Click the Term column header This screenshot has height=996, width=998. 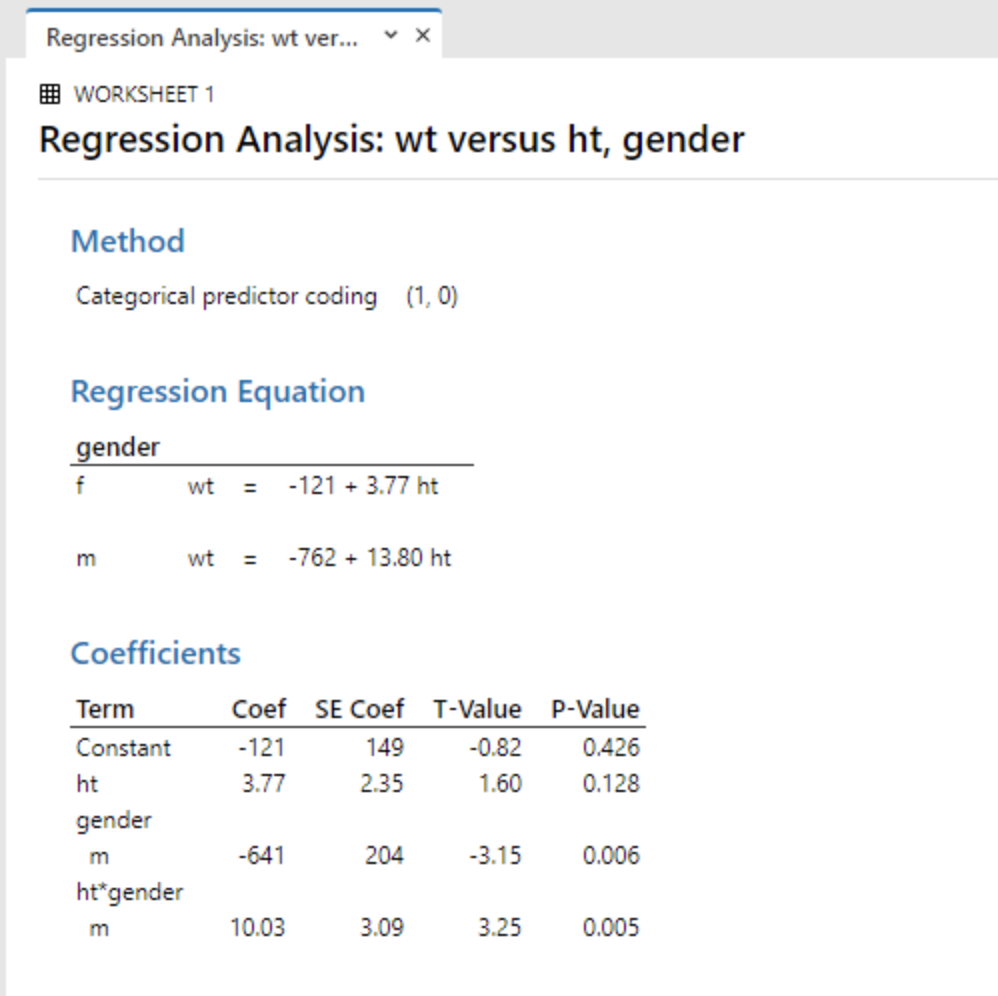(x=104, y=709)
